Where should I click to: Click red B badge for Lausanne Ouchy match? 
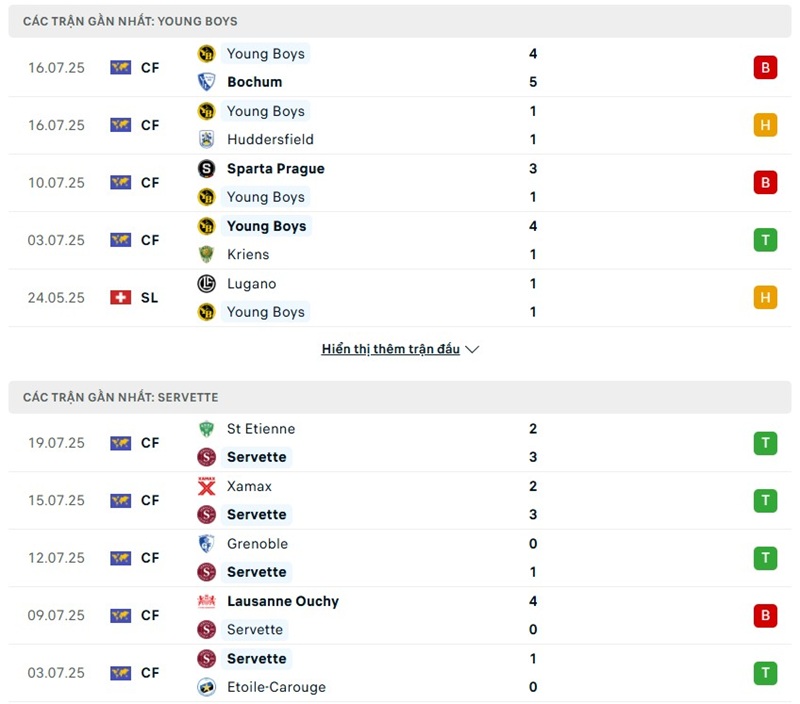[x=765, y=615]
